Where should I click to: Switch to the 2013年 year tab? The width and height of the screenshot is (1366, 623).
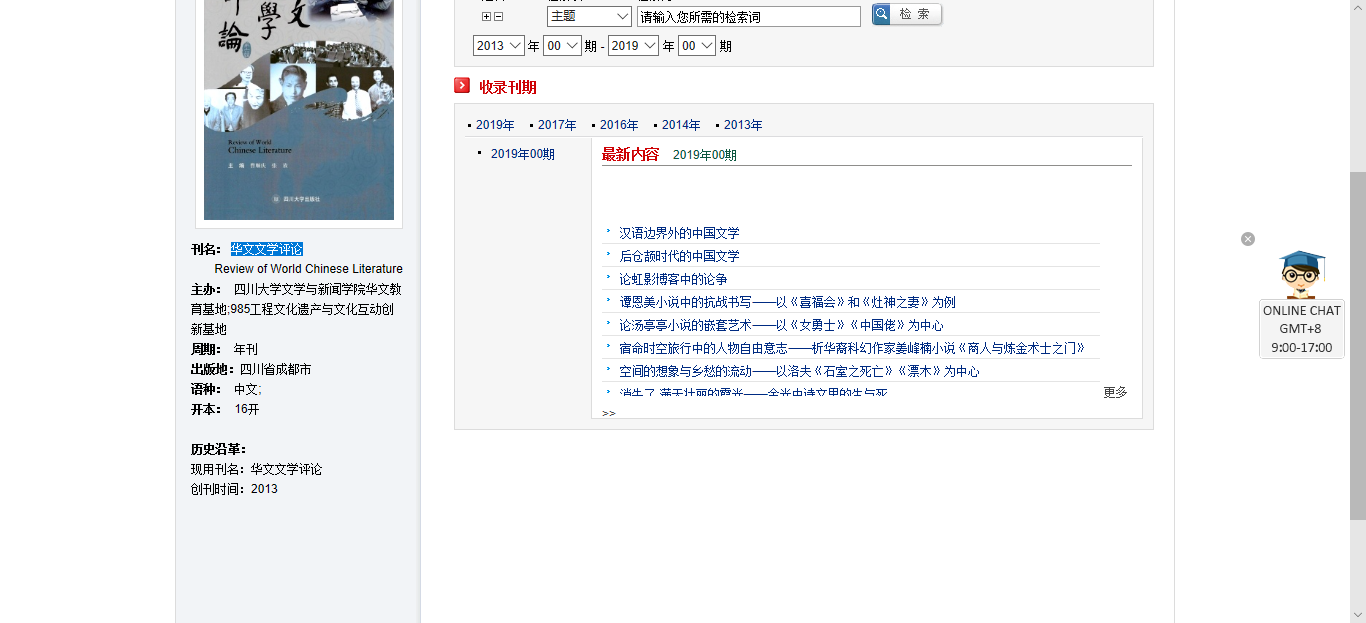pos(743,125)
